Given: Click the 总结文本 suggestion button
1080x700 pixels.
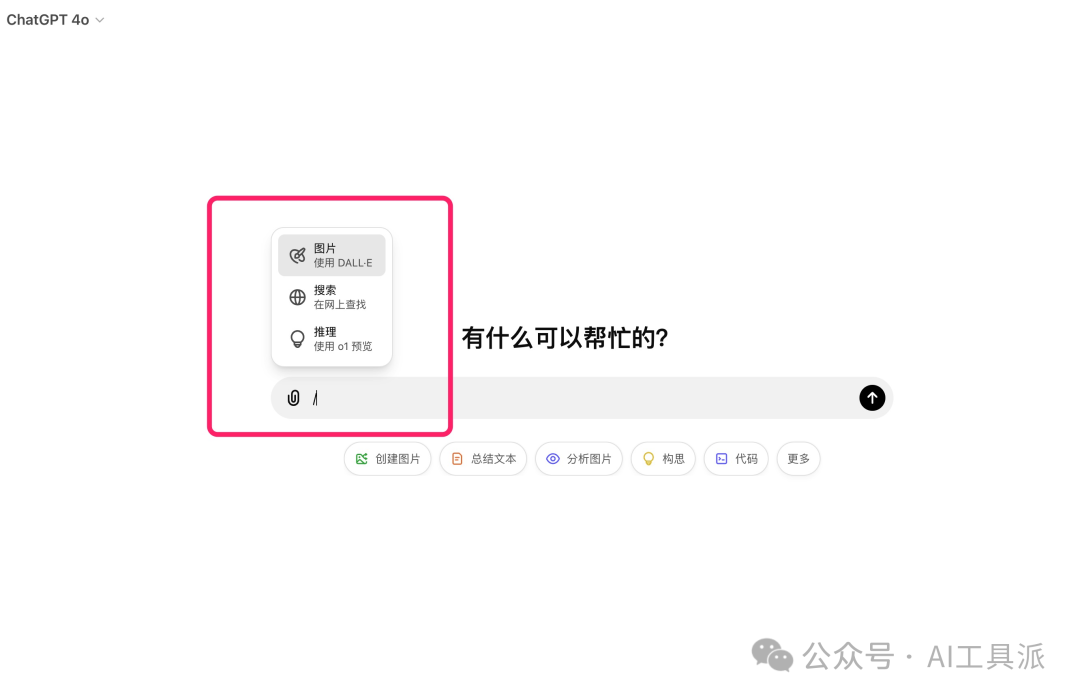Looking at the screenshot, I should tap(484, 459).
